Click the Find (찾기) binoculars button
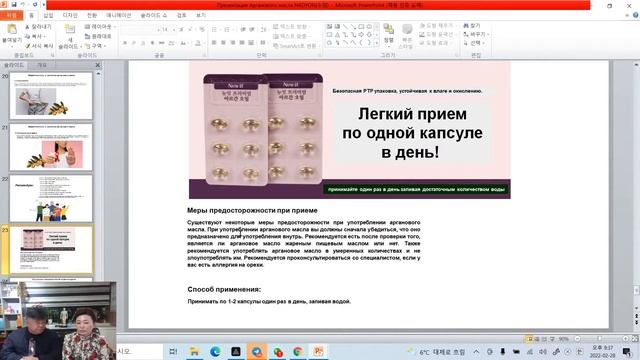This screenshot has height=360, width=640. point(472,26)
